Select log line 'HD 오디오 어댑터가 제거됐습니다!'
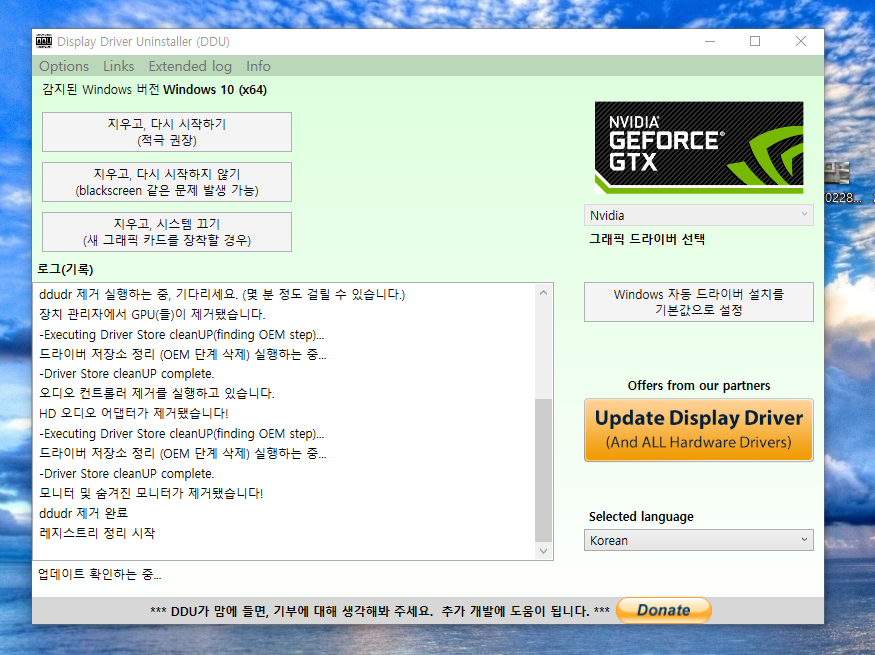Screen dimensions: 875x655 [133, 413]
